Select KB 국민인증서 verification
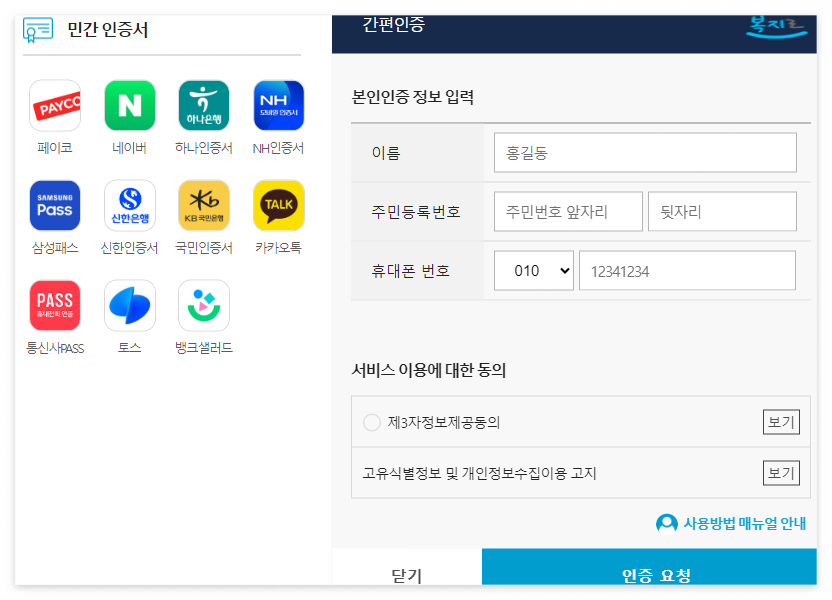The width and height of the screenshot is (832, 600). coord(203,205)
